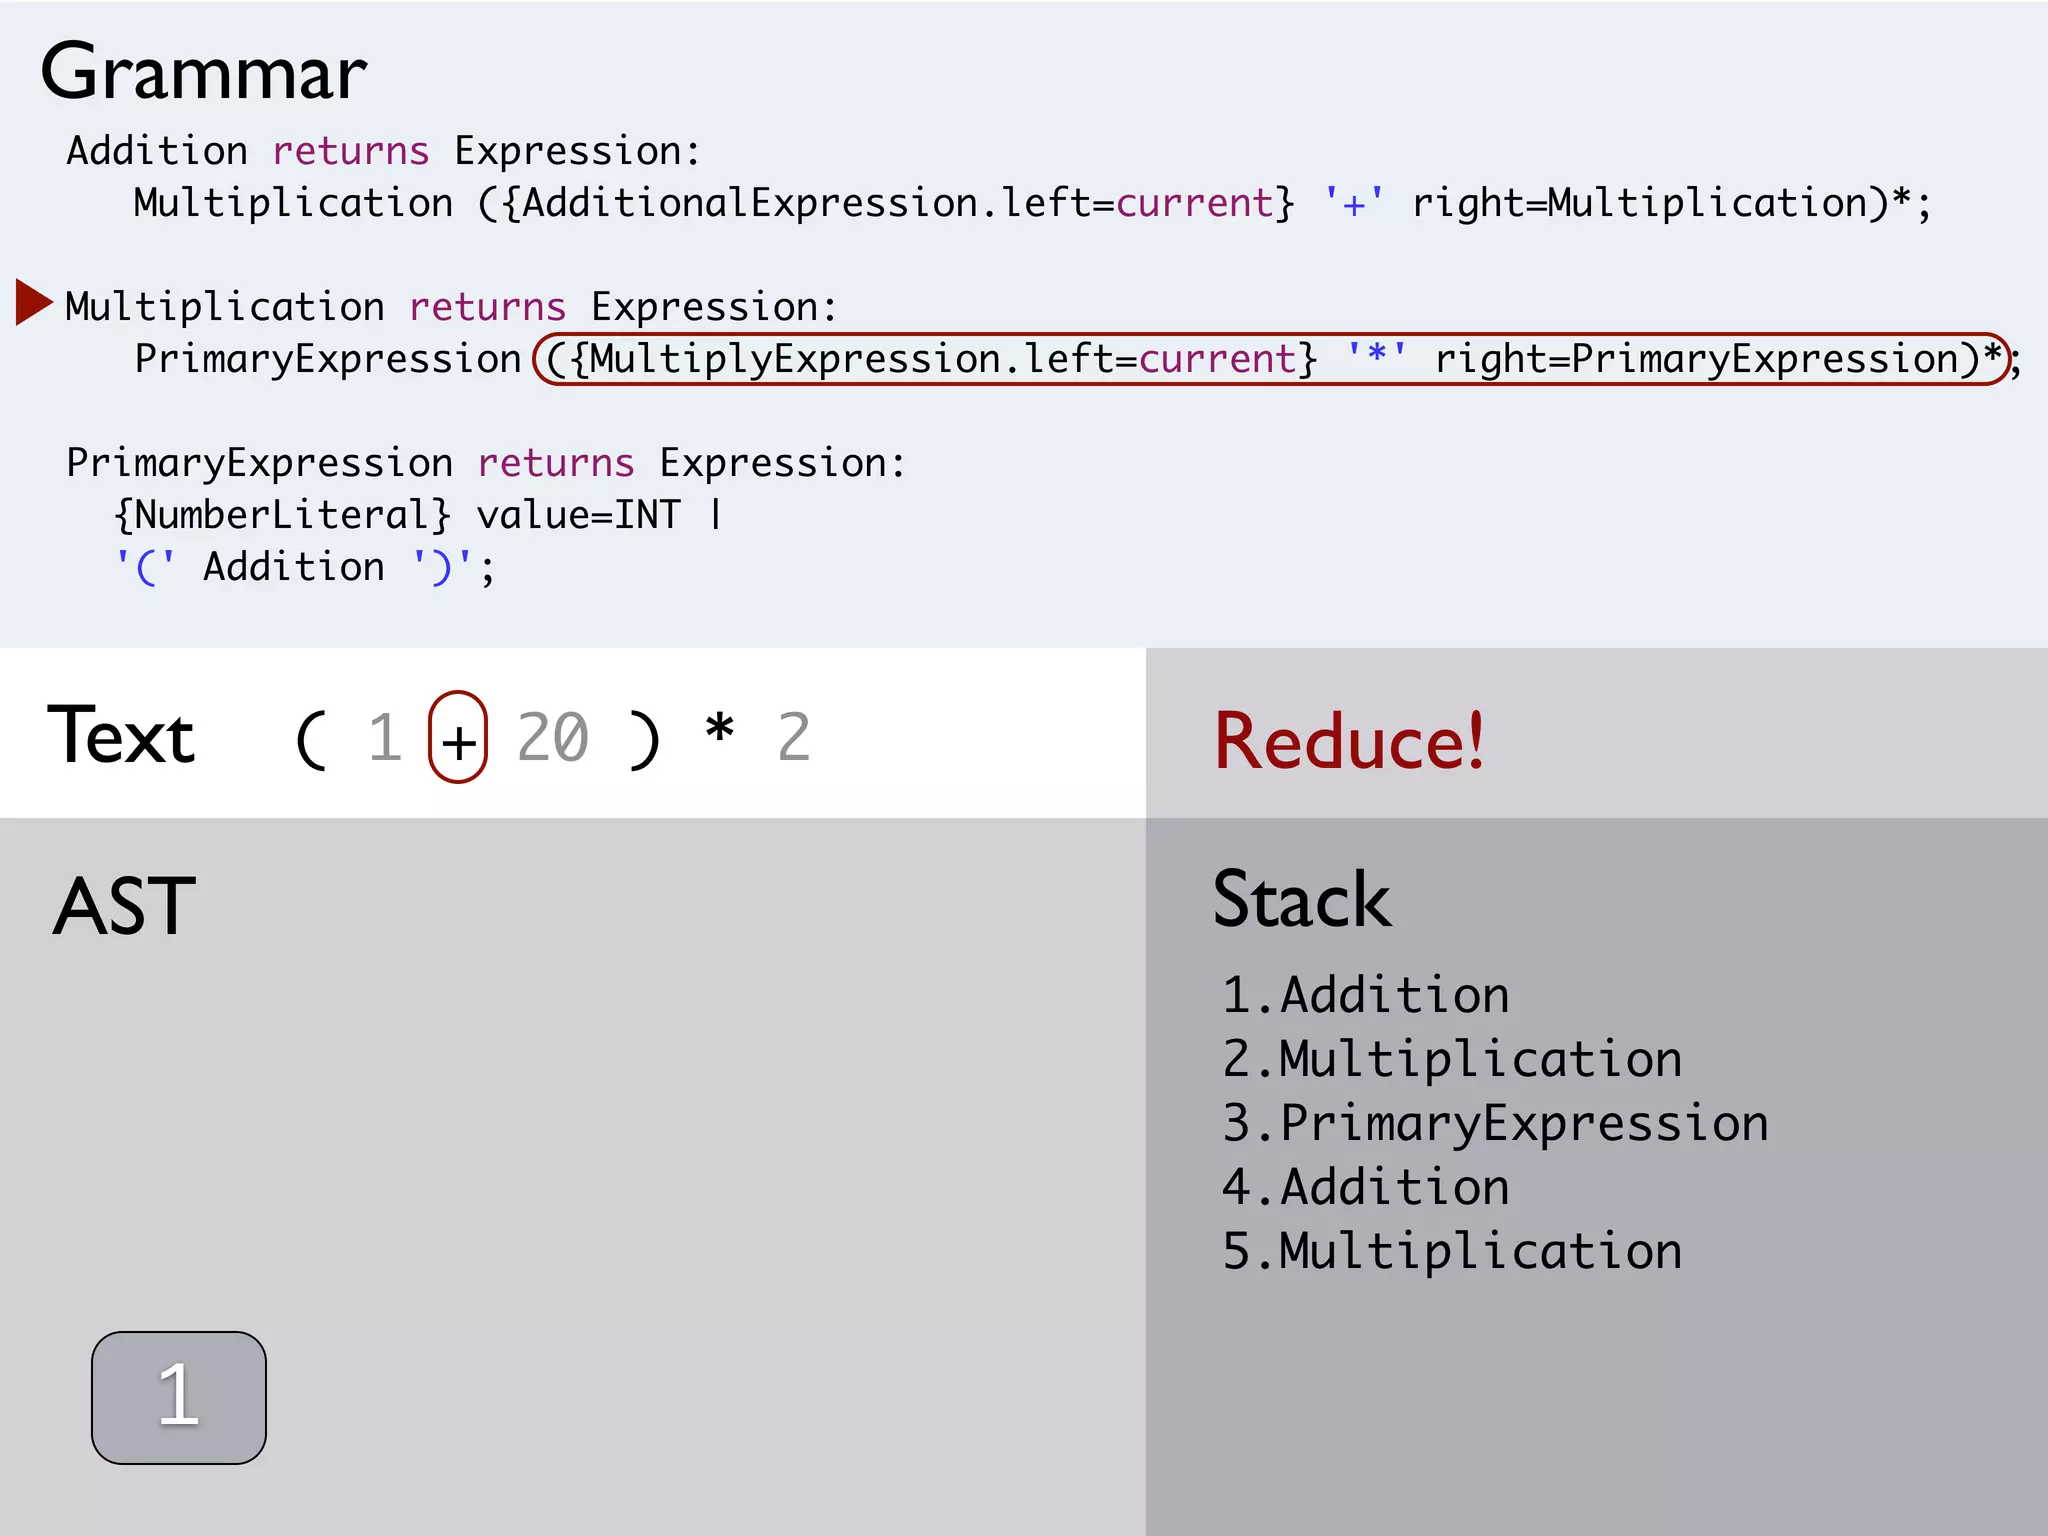2048x1536 pixels.
Task: Click the '+' literal in Addition rule
Action: click(x=1354, y=203)
